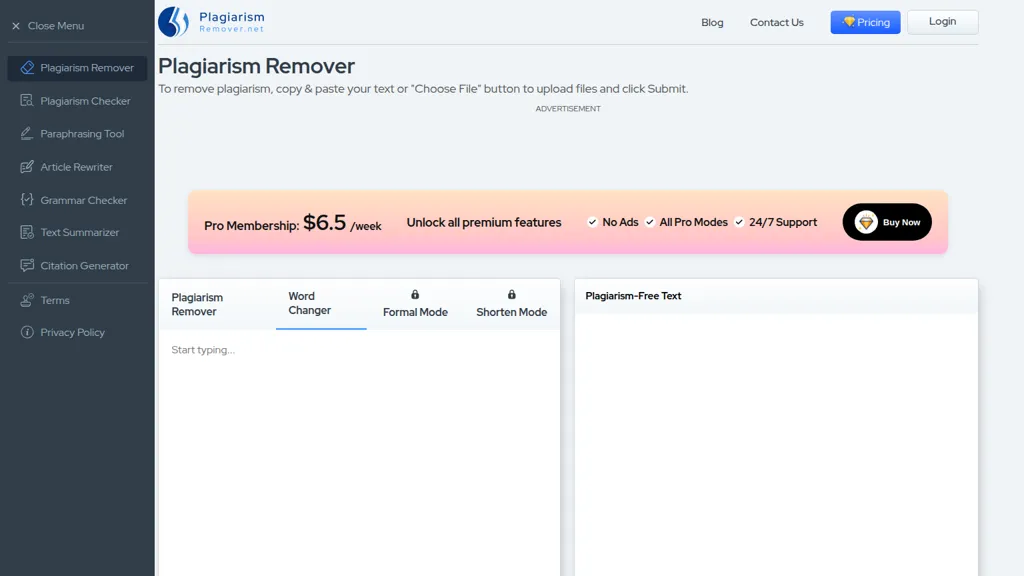Click the Paraphrasing Tool pencil icon
Image resolution: width=1024 pixels, height=576 pixels.
click(x=27, y=133)
